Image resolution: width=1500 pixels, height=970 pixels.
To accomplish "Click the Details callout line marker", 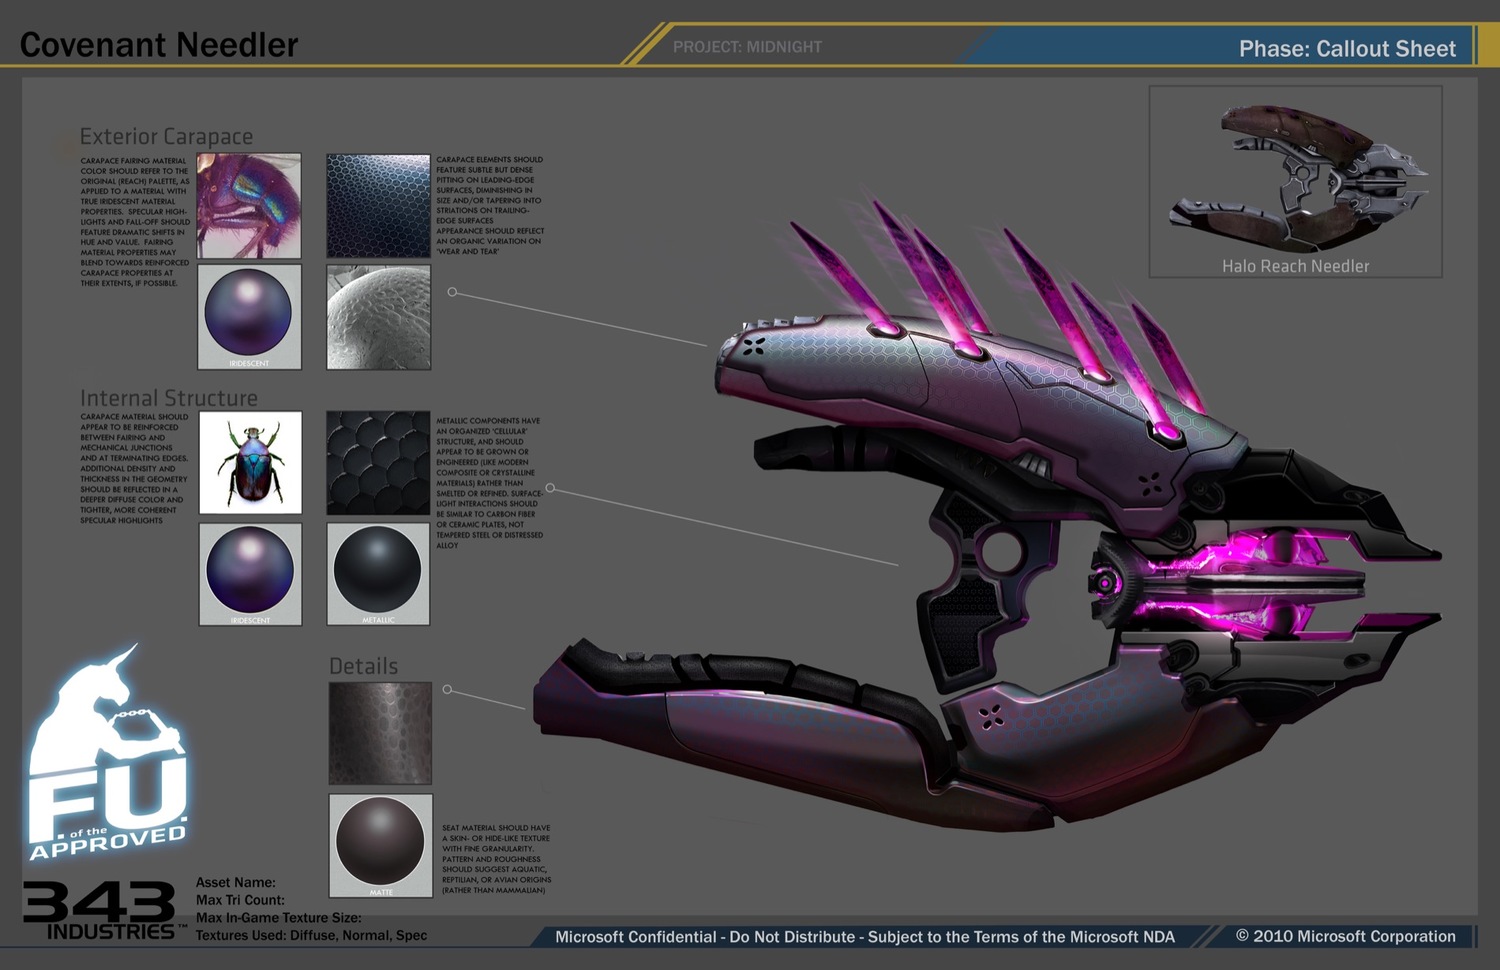I will point(447,689).
